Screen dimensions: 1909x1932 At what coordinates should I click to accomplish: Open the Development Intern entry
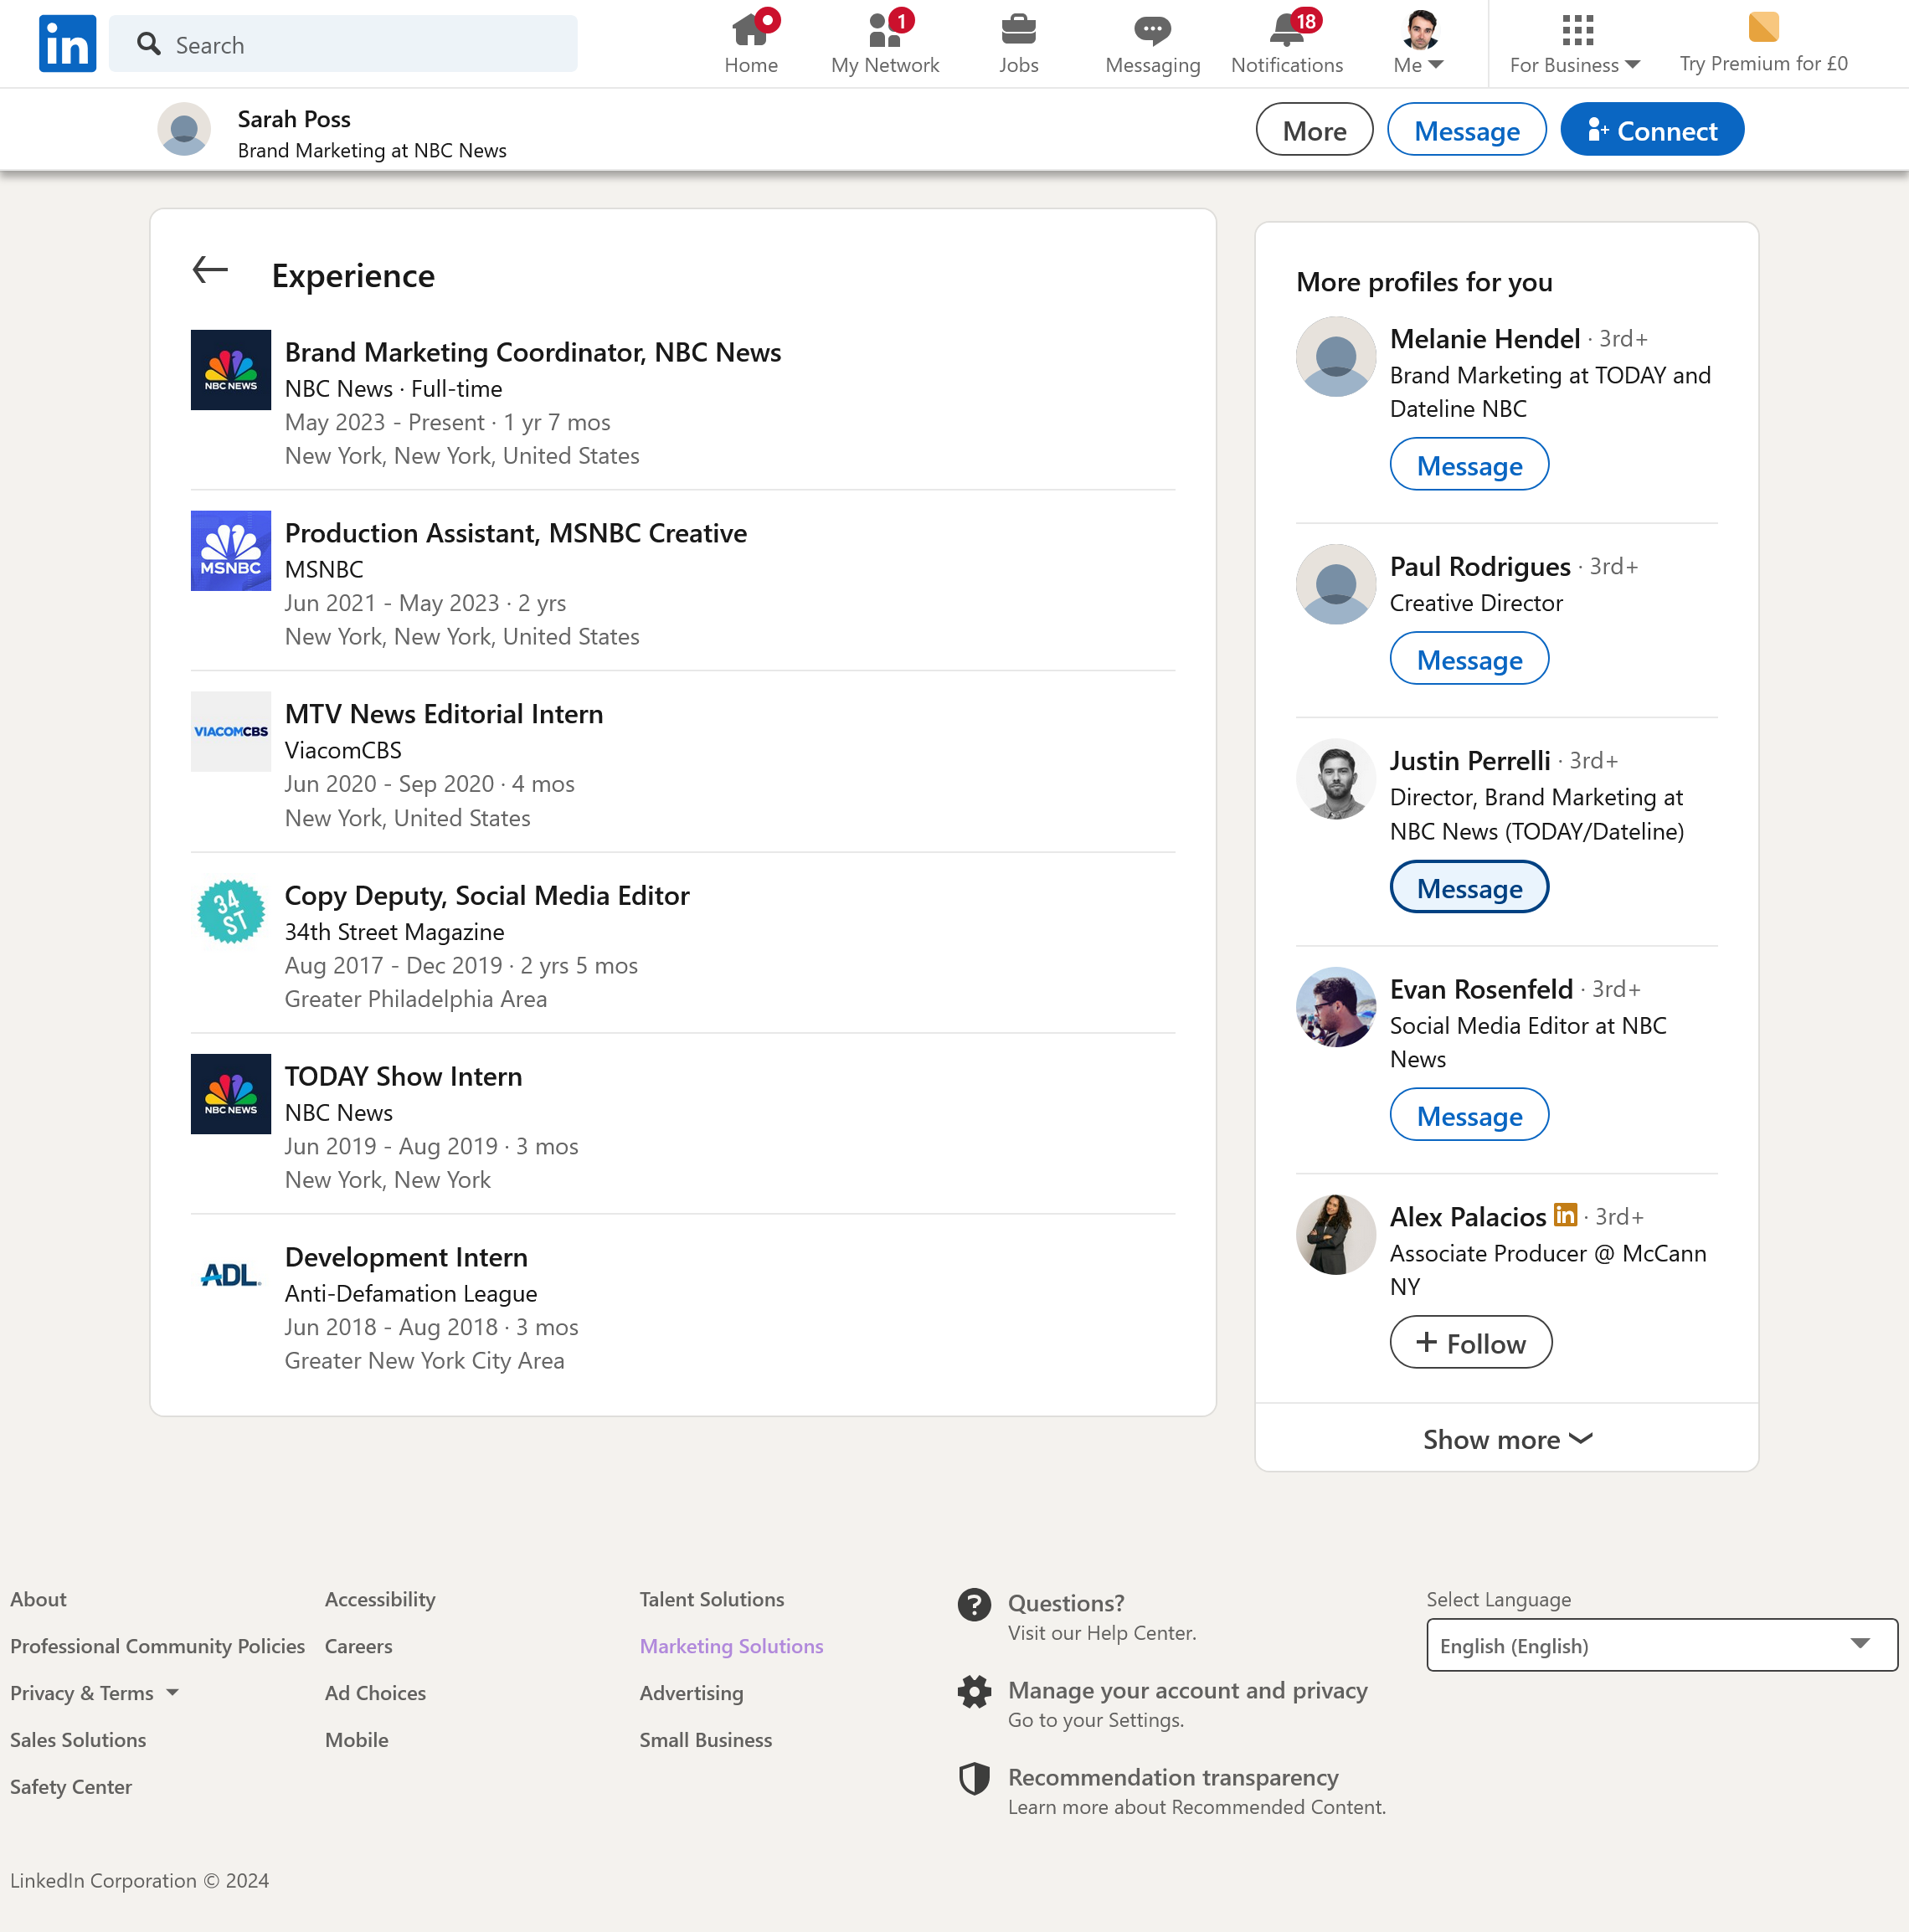(x=406, y=1257)
